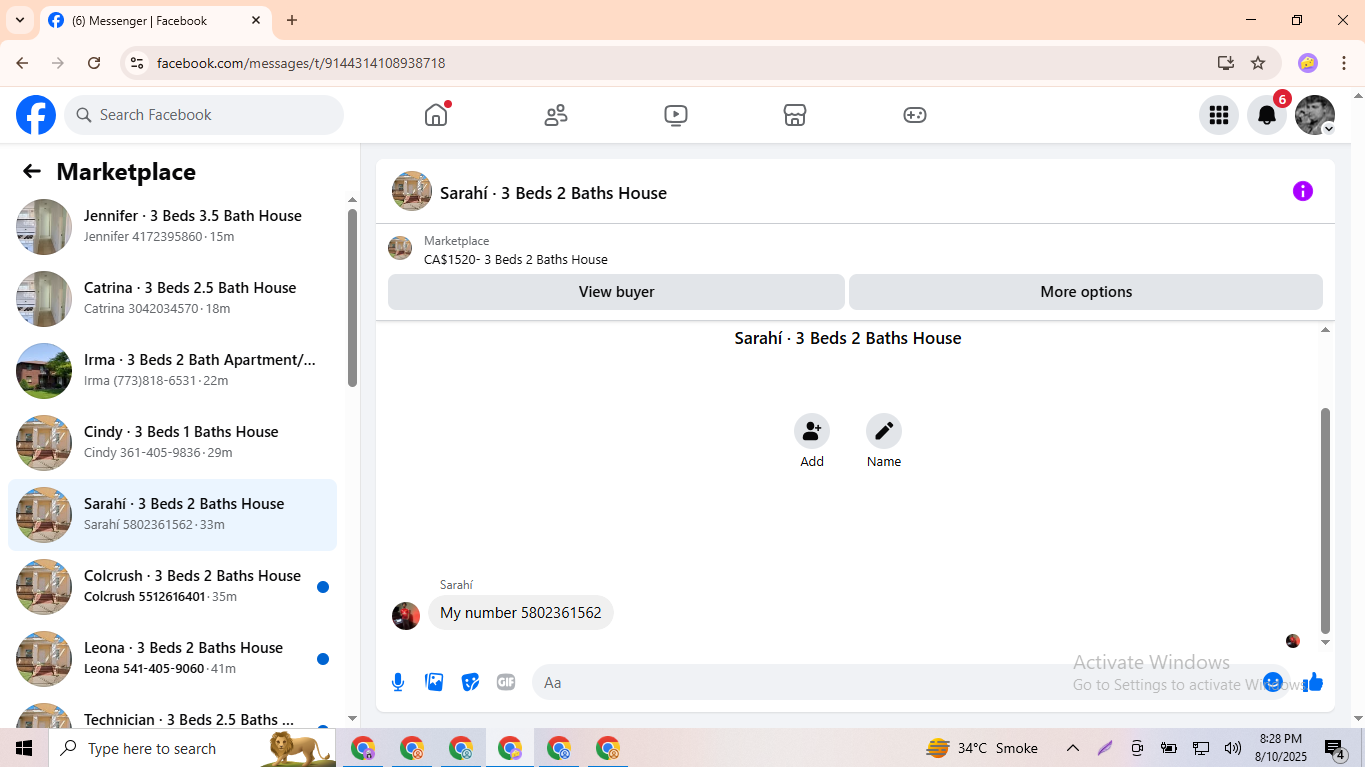The height and width of the screenshot is (767, 1365).
Task: Open a new browser tab
Action: [x=292, y=20]
